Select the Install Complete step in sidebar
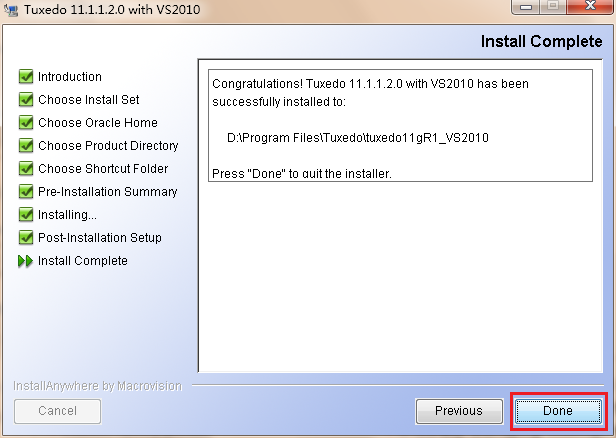The height and width of the screenshot is (438, 616). (83, 261)
